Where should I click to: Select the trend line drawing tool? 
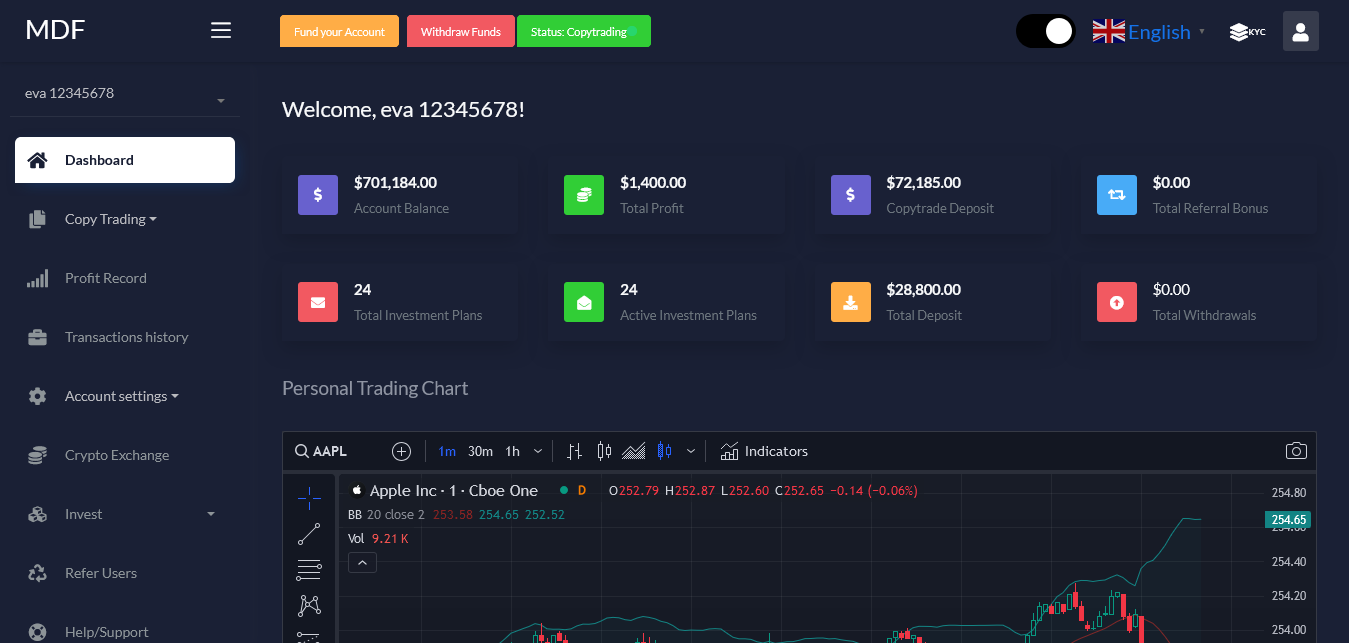tap(309, 534)
